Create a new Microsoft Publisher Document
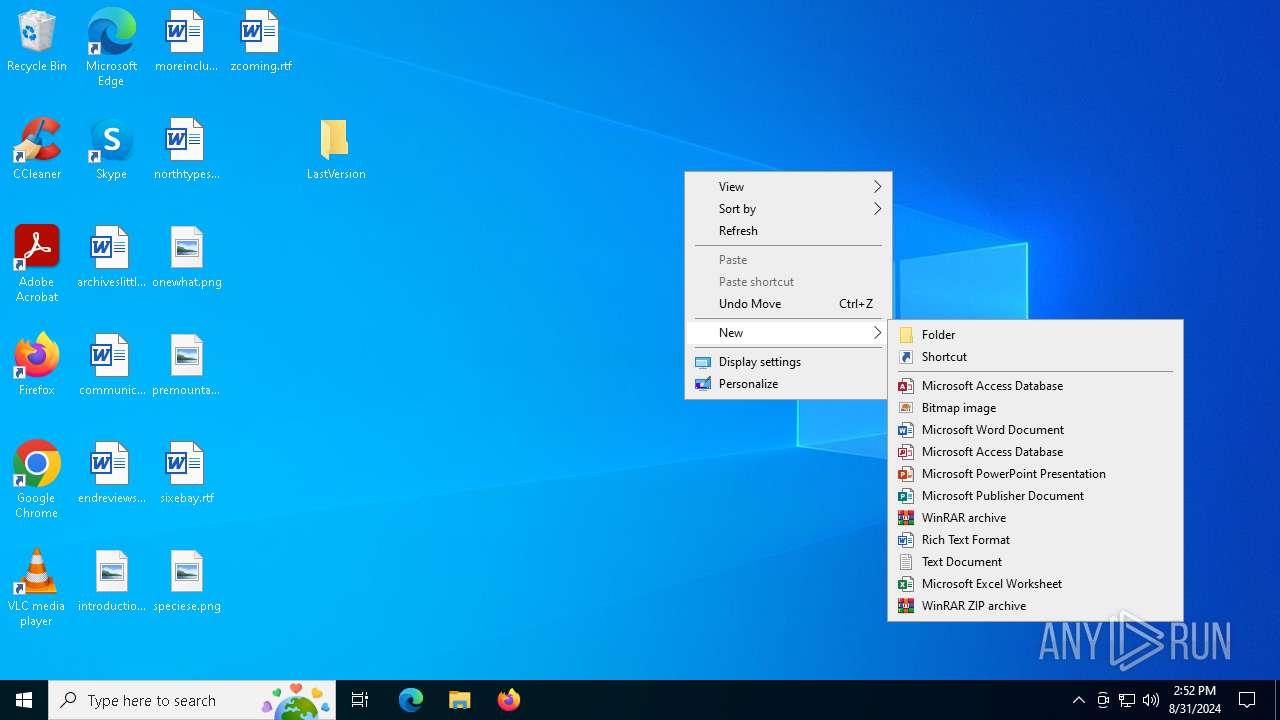Screen dimensions: 1280x720 pos(1035,496)
